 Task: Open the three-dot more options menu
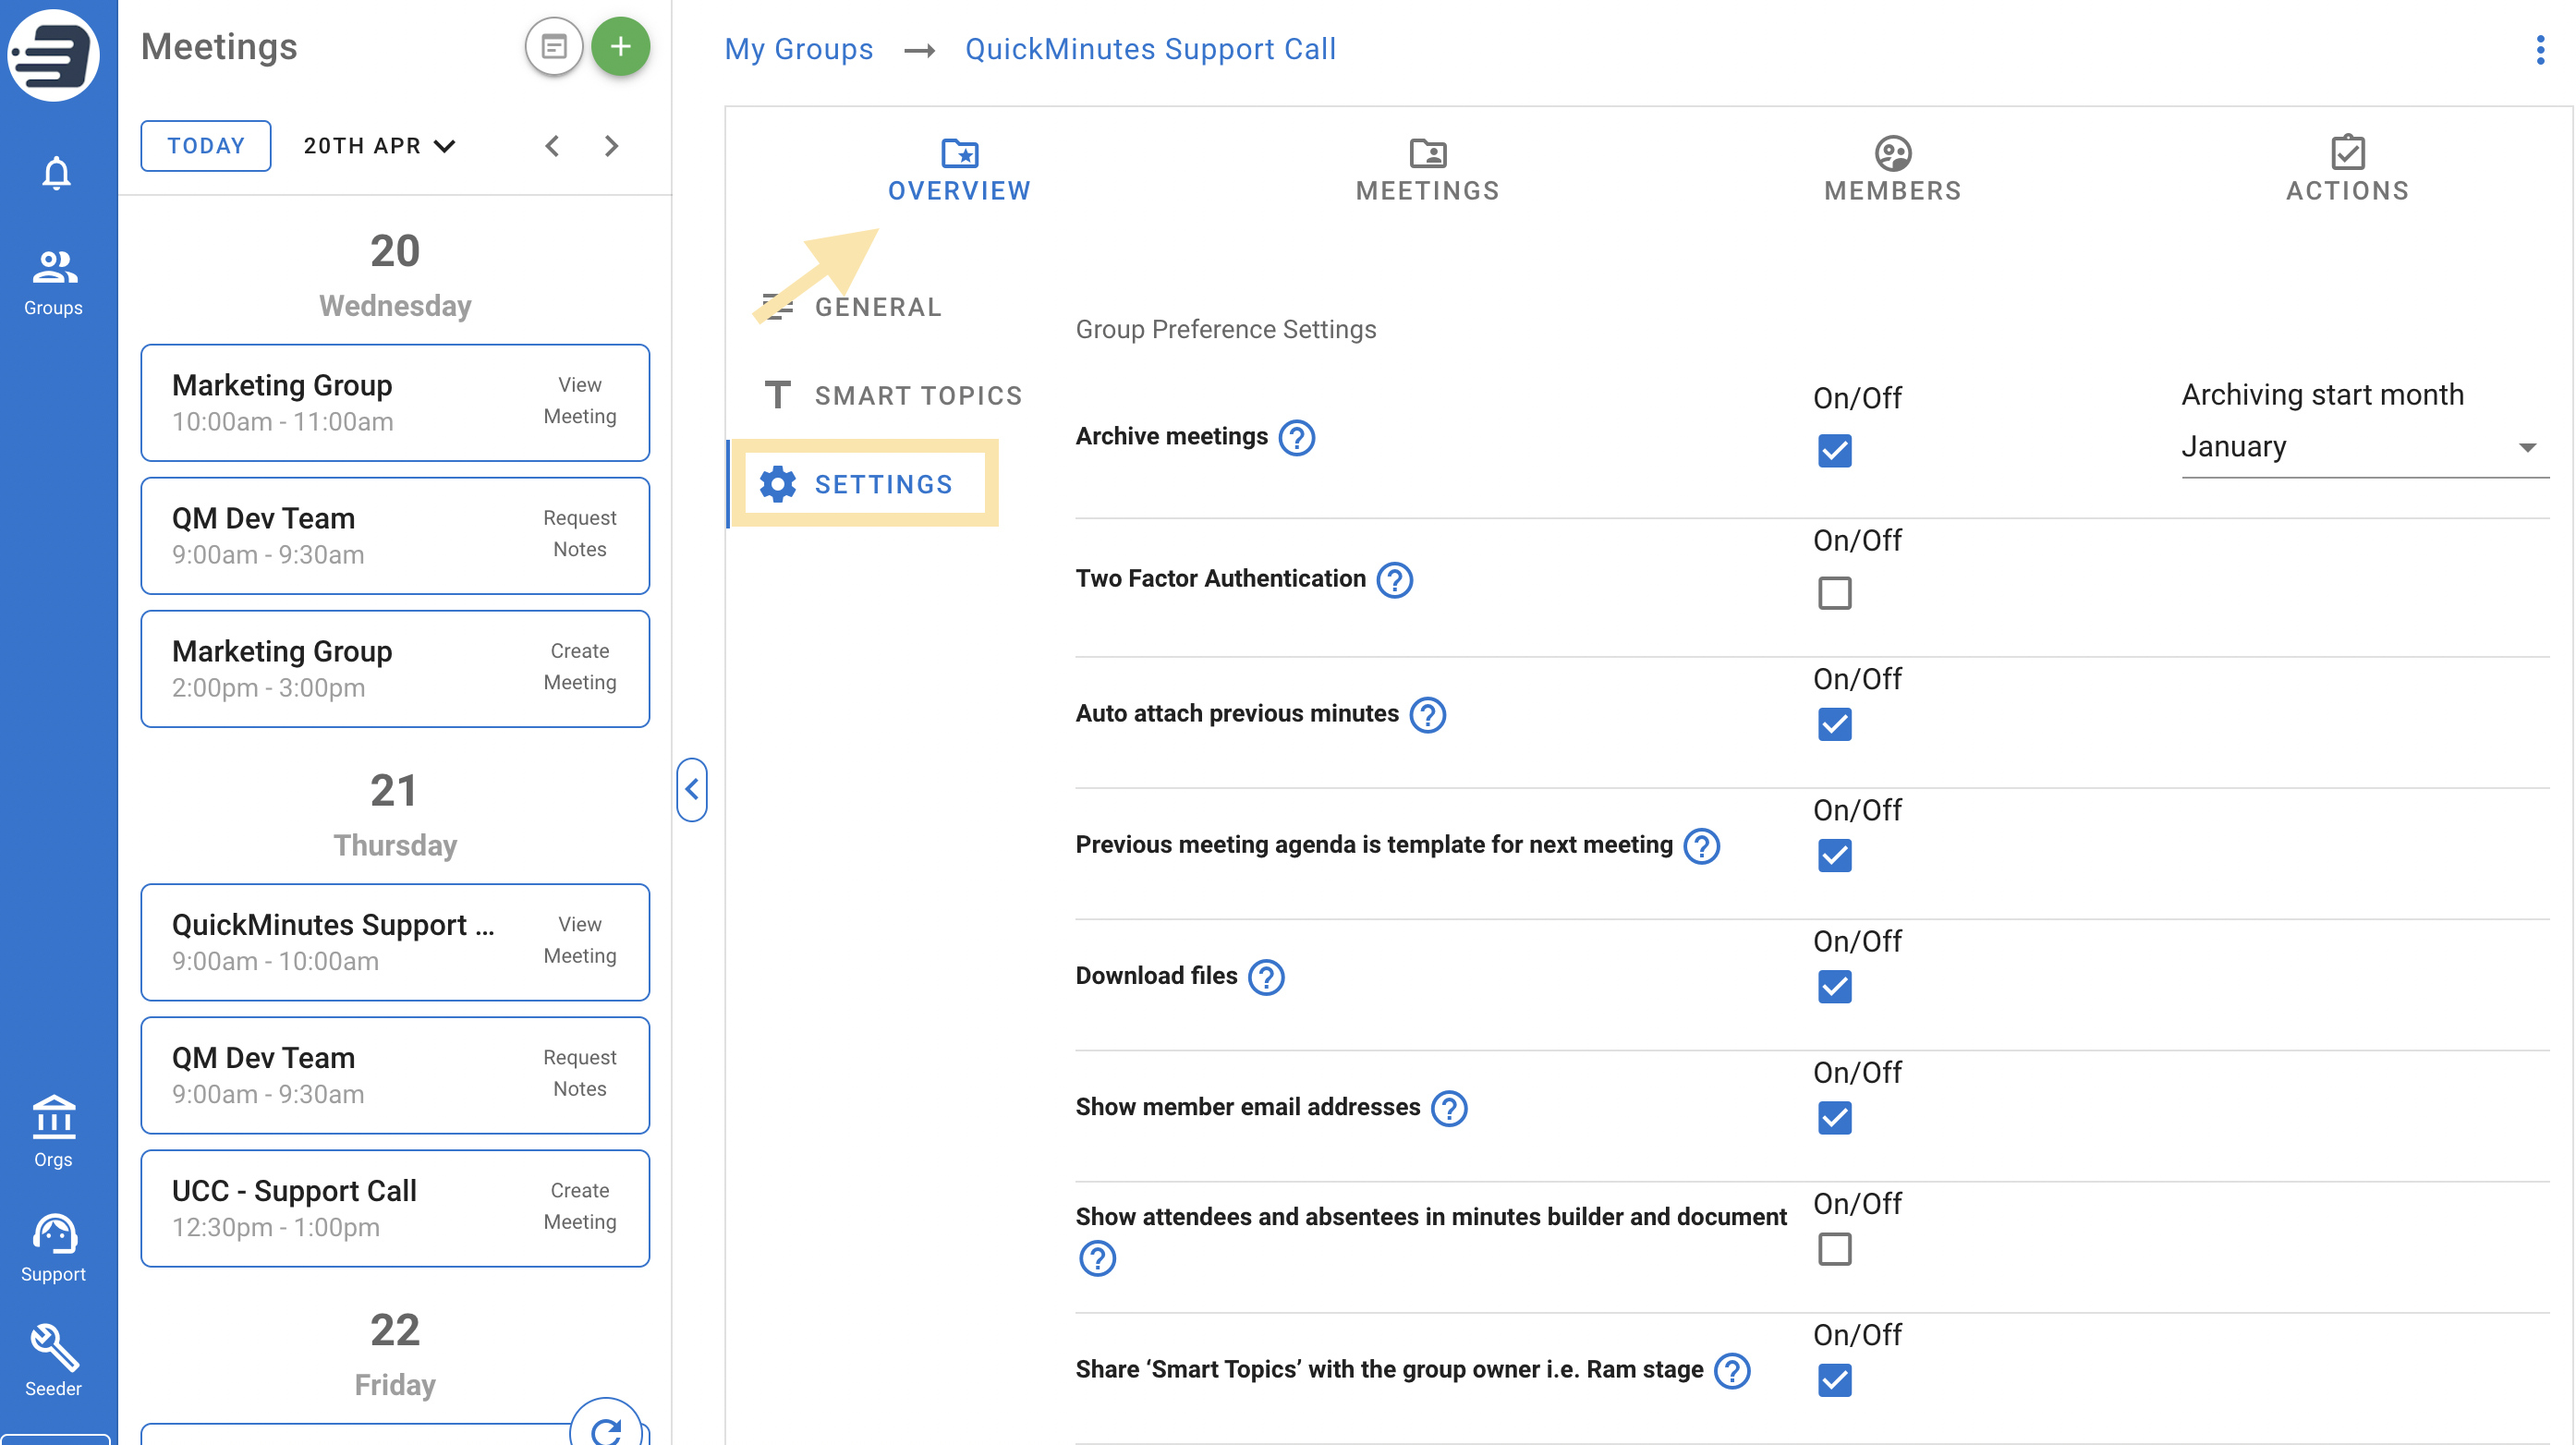pyautogui.click(x=2540, y=50)
